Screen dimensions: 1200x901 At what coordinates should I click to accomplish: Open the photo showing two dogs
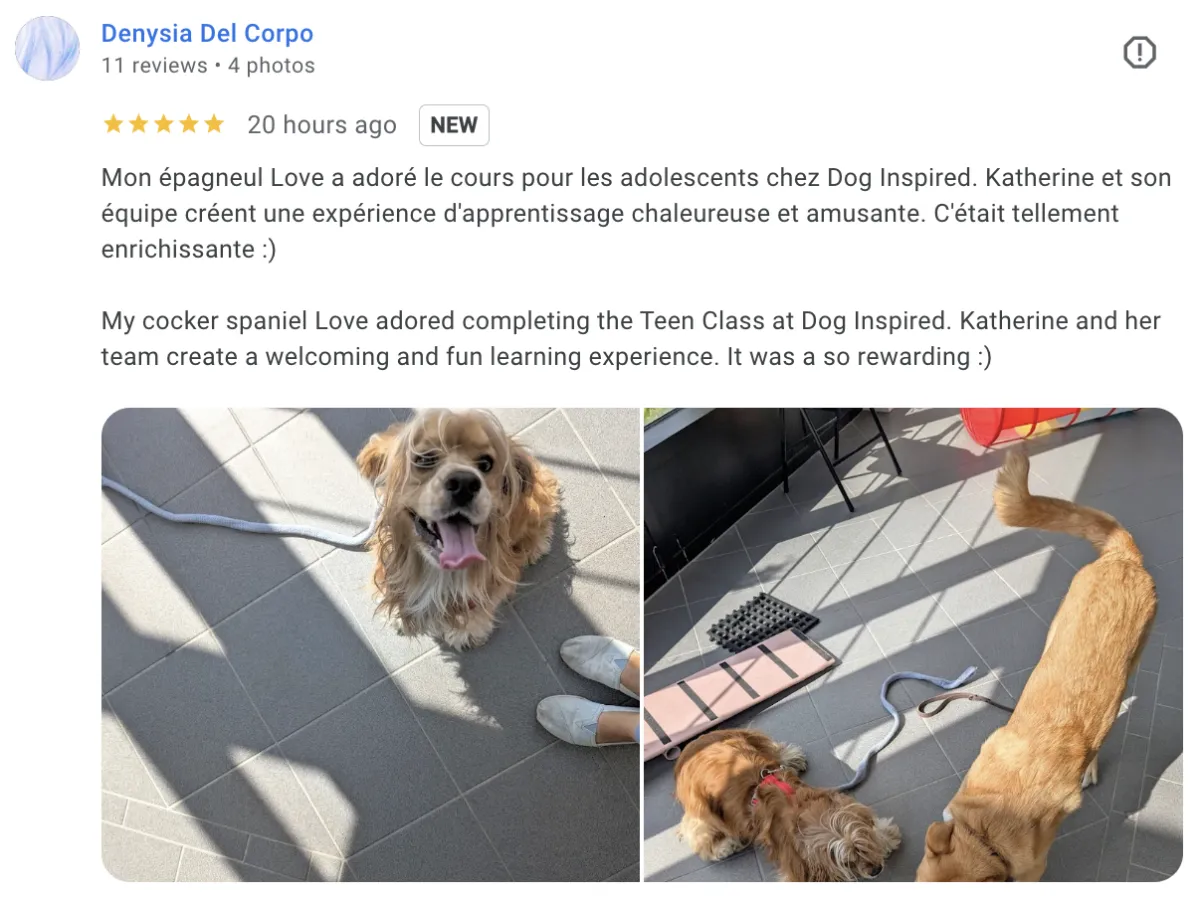913,644
